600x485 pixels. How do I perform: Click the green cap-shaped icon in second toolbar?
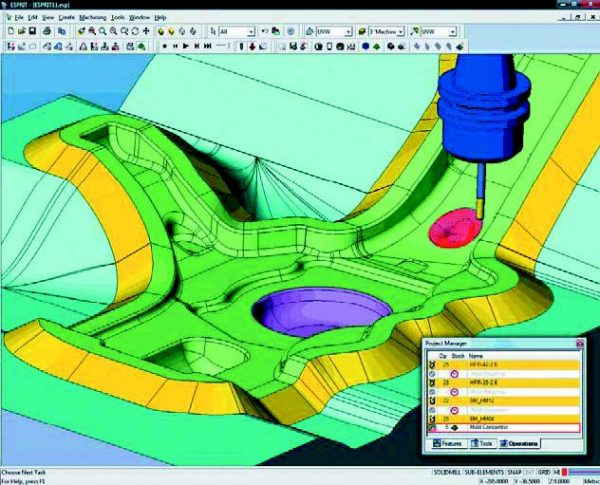[142, 47]
